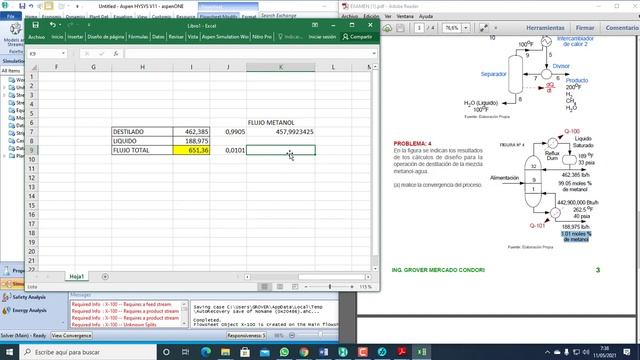This screenshot has width=640, height=360.
Task: Select the DESTILADO cell
Action: click(x=142, y=132)
